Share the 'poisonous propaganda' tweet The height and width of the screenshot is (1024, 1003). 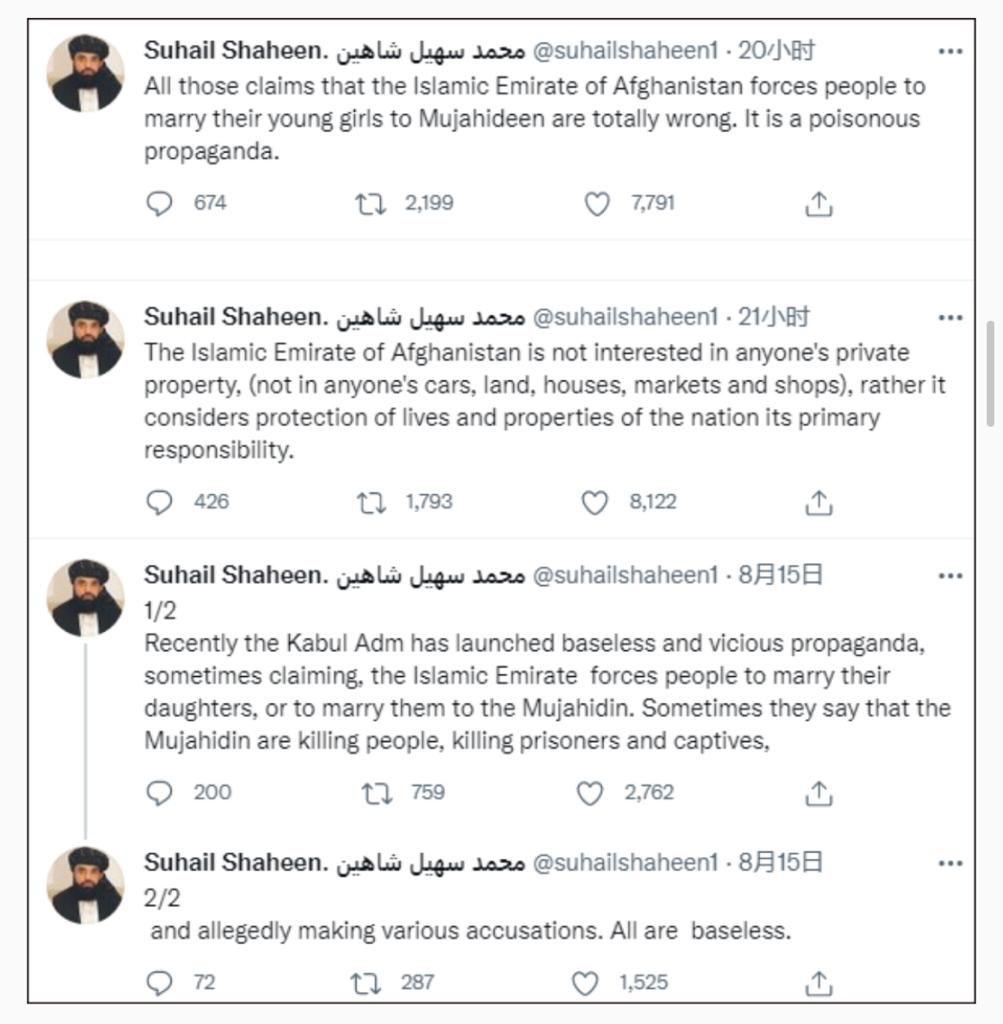pos(819,204)
